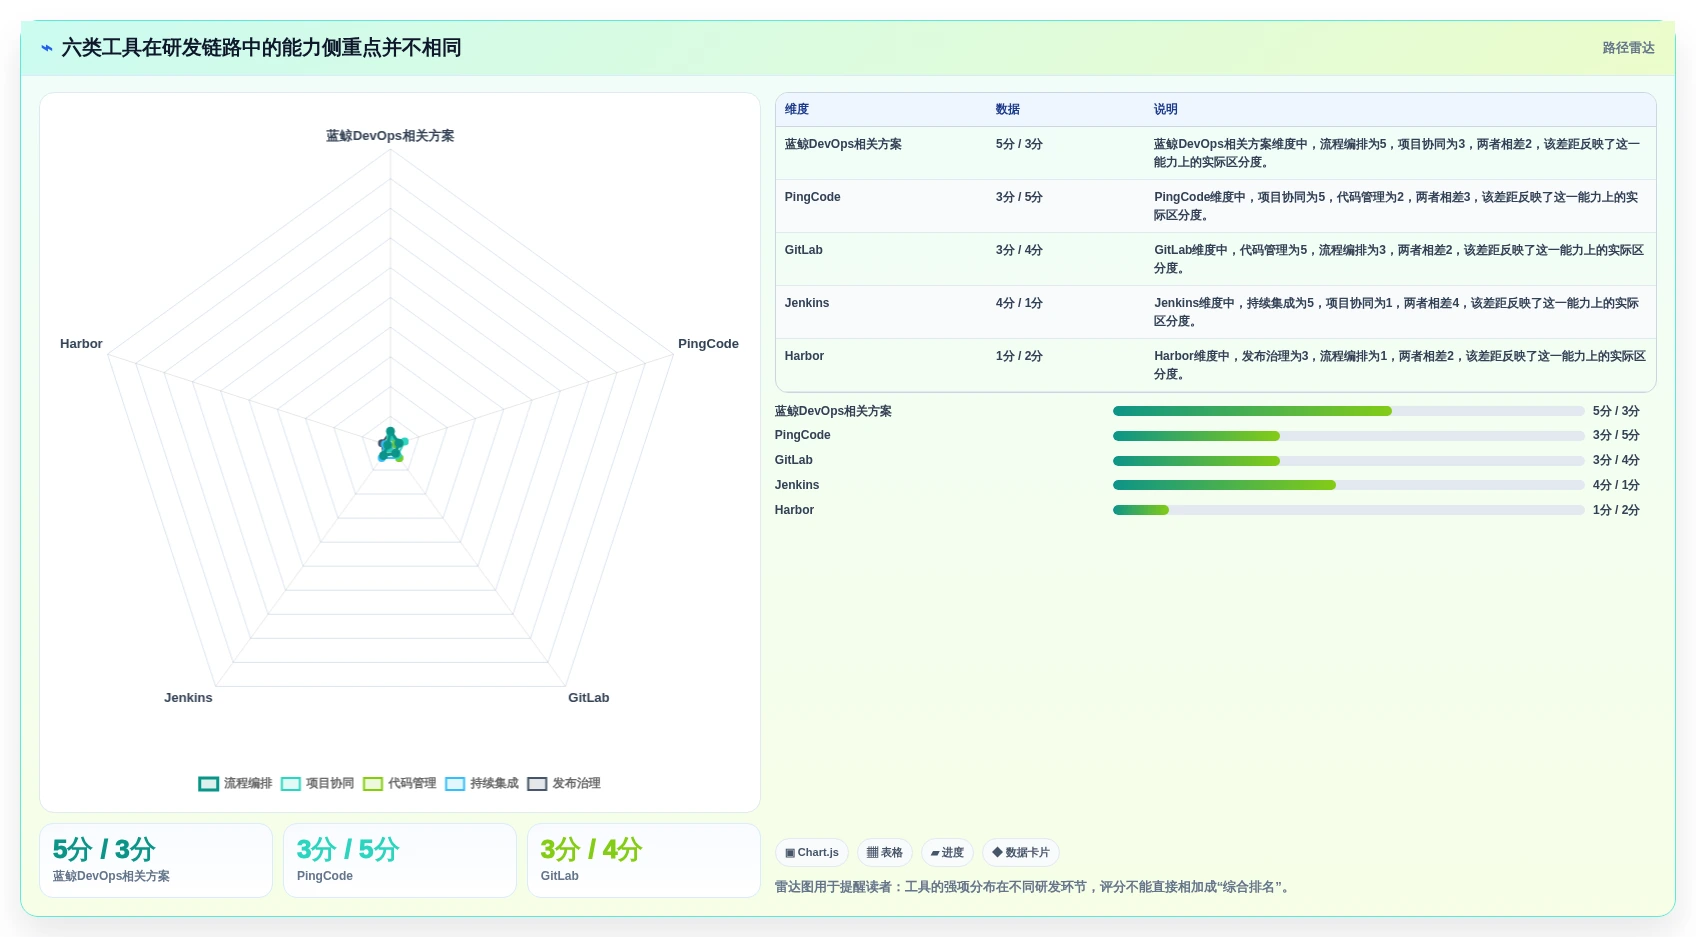1696x937 pixels.
Task: Select the Jenkins table row name
Action: [807, 303]
